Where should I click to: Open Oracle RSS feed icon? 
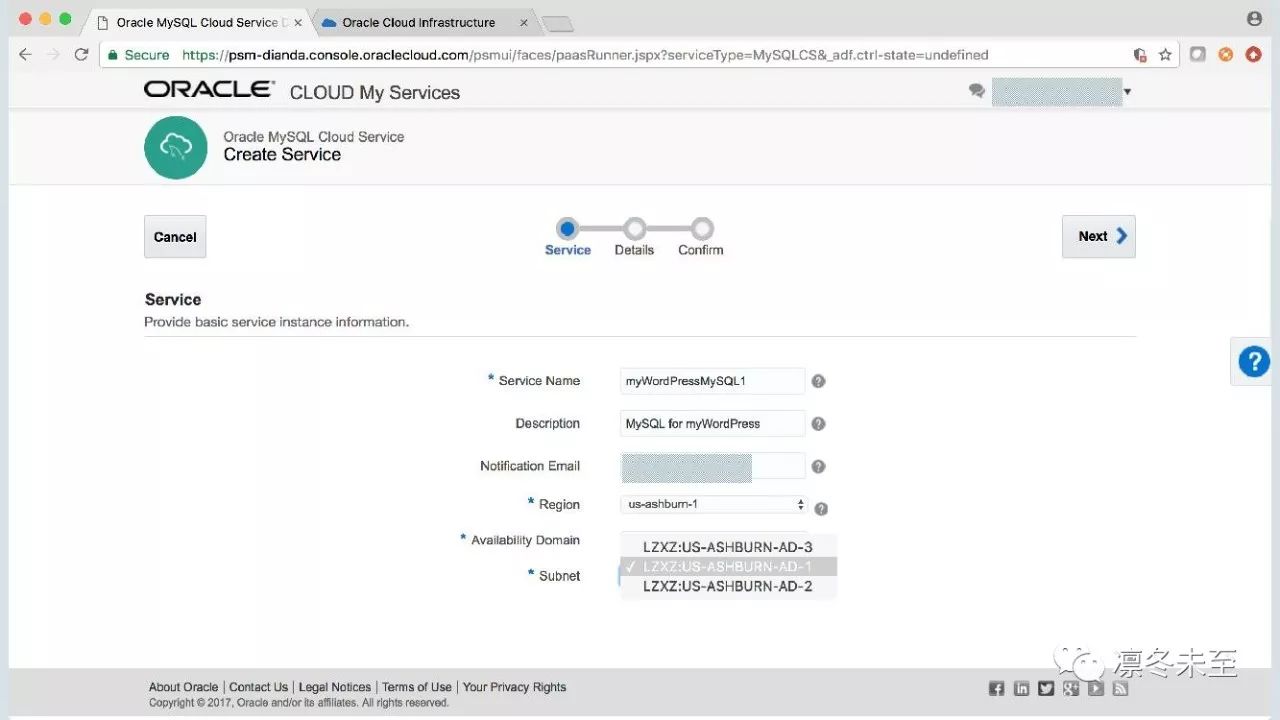pos(1121,688)
